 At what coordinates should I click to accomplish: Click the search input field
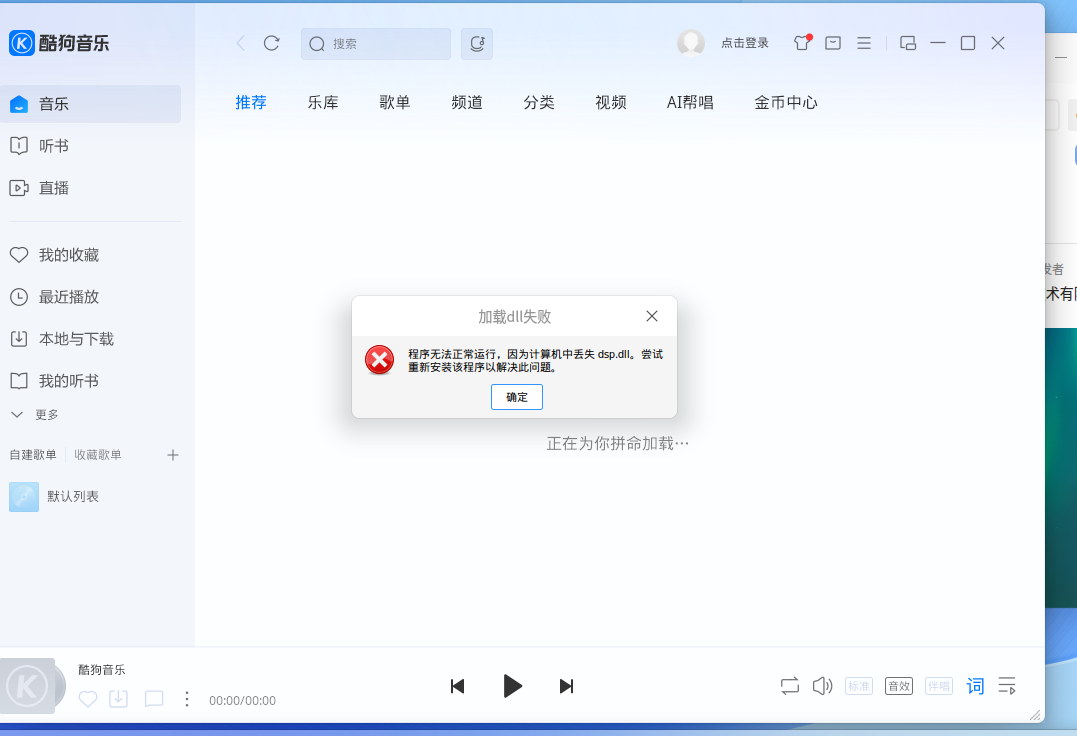[376, 44]
